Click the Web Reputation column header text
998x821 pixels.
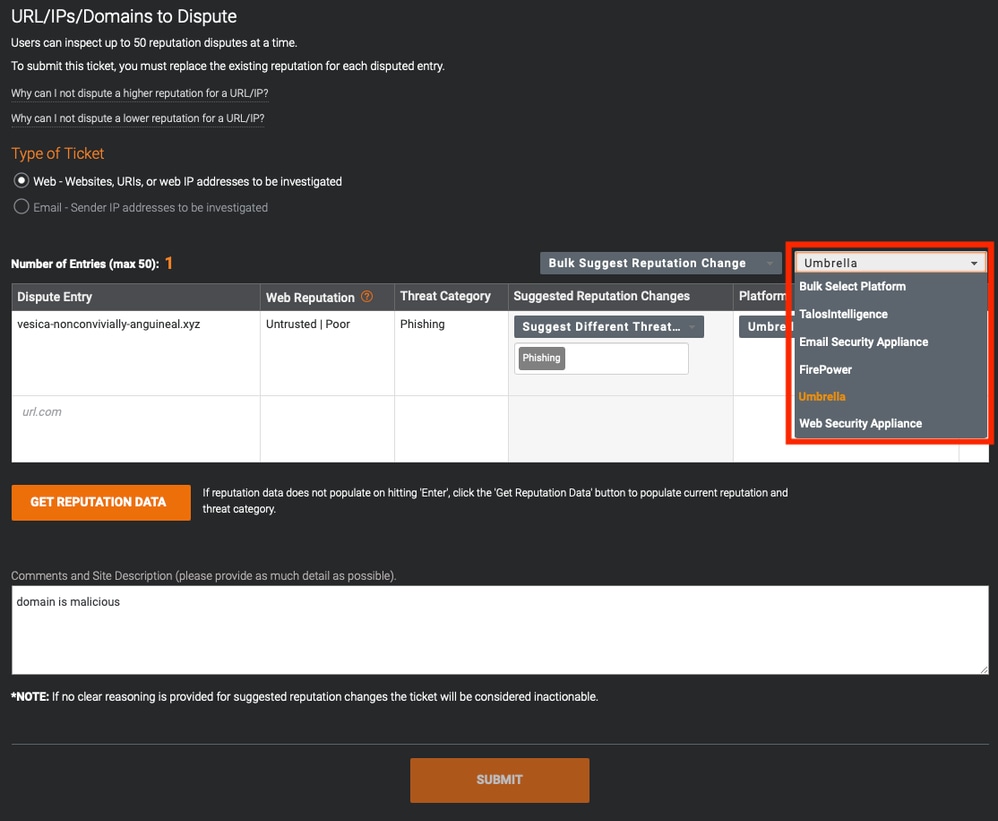coord(310,297)
